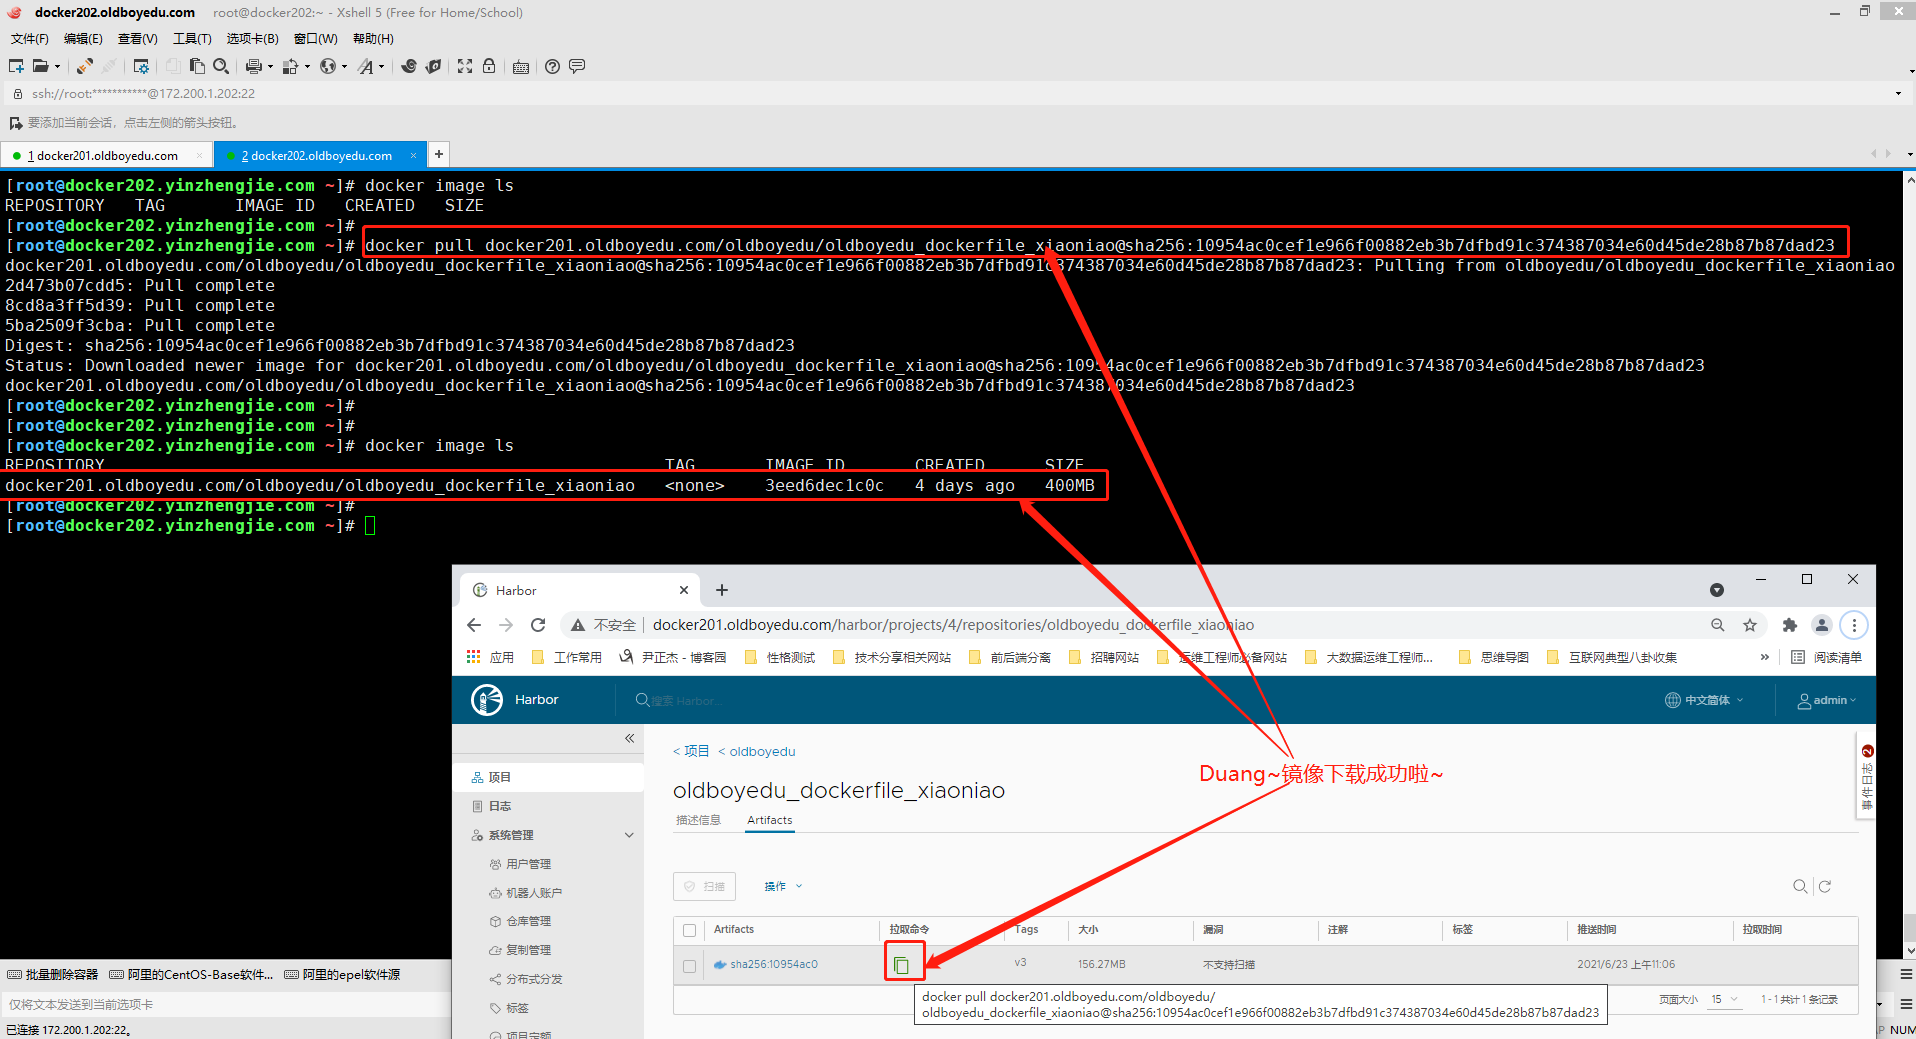Image resolution: width=1916 pixels, height=1039 pixels.
Task: Toggle Xshell full screen mode icon
Action: coord(465,66)
